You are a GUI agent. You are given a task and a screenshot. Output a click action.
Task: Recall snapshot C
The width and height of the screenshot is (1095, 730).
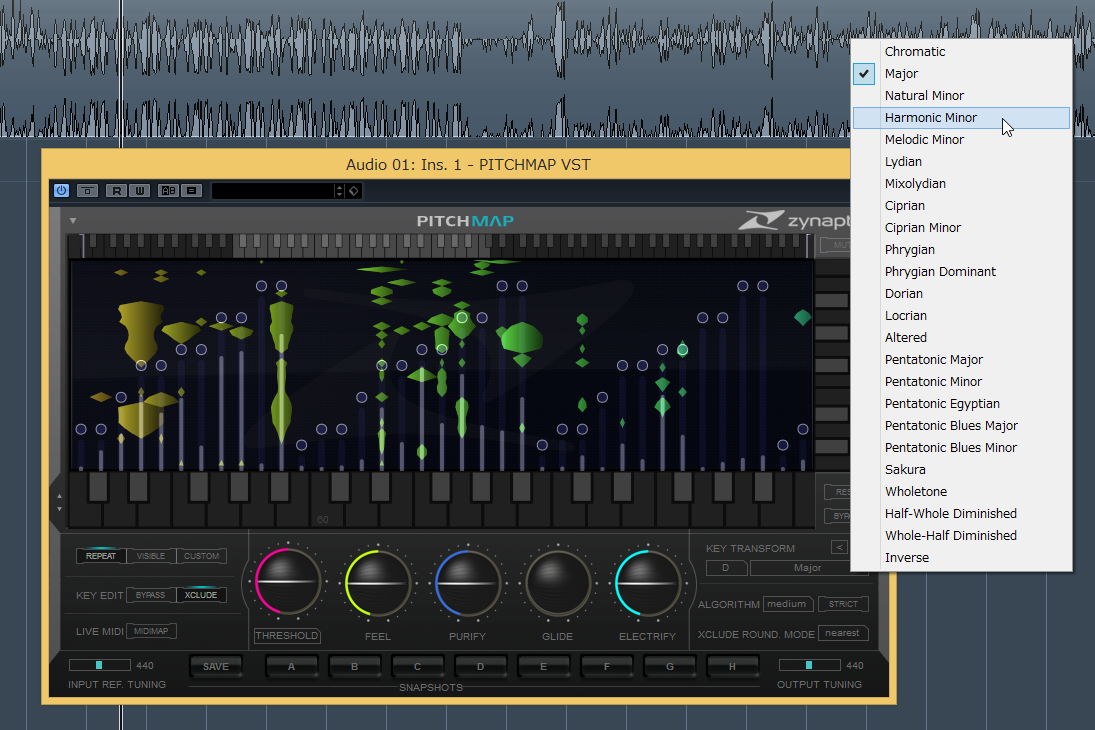coord(417,666)
